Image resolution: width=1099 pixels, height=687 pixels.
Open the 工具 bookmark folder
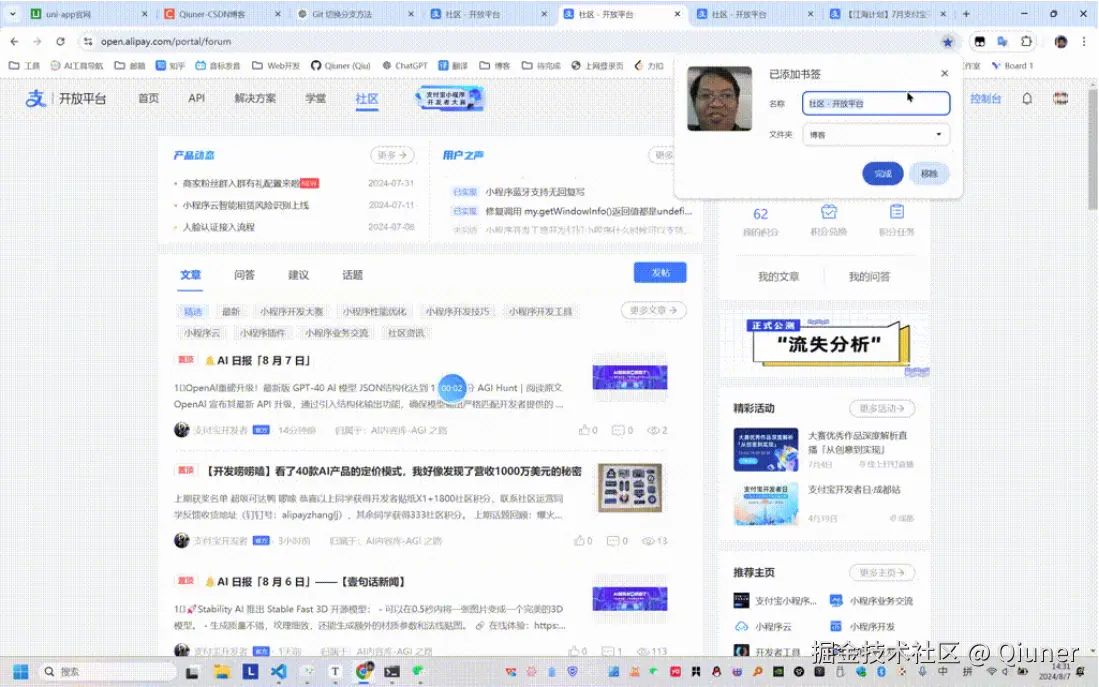(x=24, y=66)
